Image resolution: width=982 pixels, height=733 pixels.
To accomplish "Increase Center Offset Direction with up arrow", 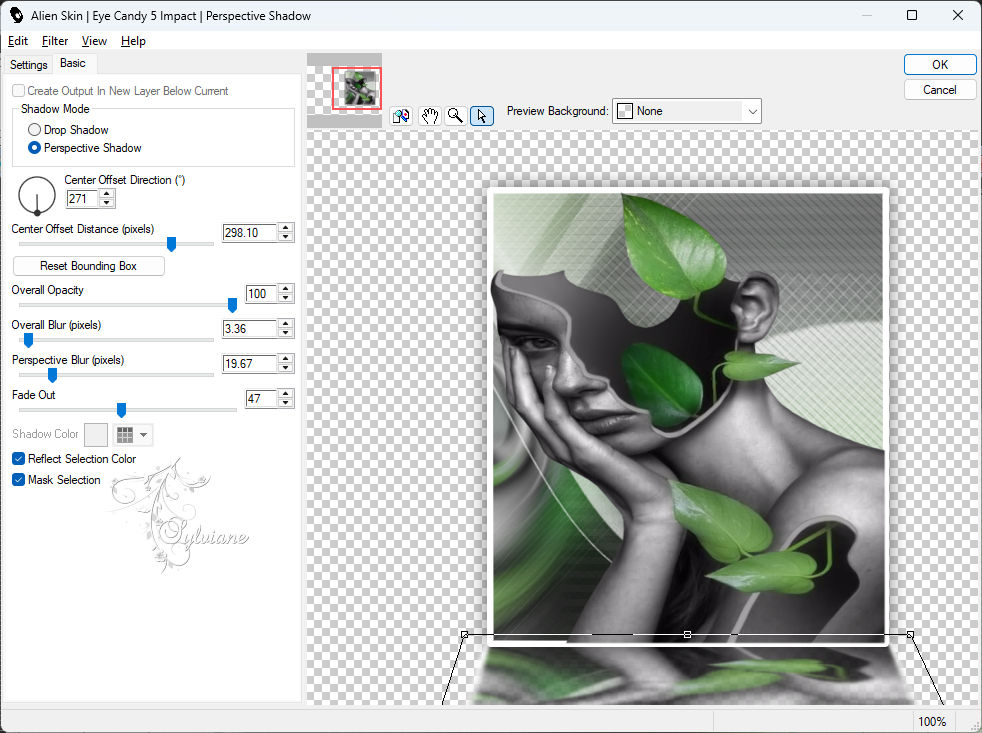I will tap(107, 194).
